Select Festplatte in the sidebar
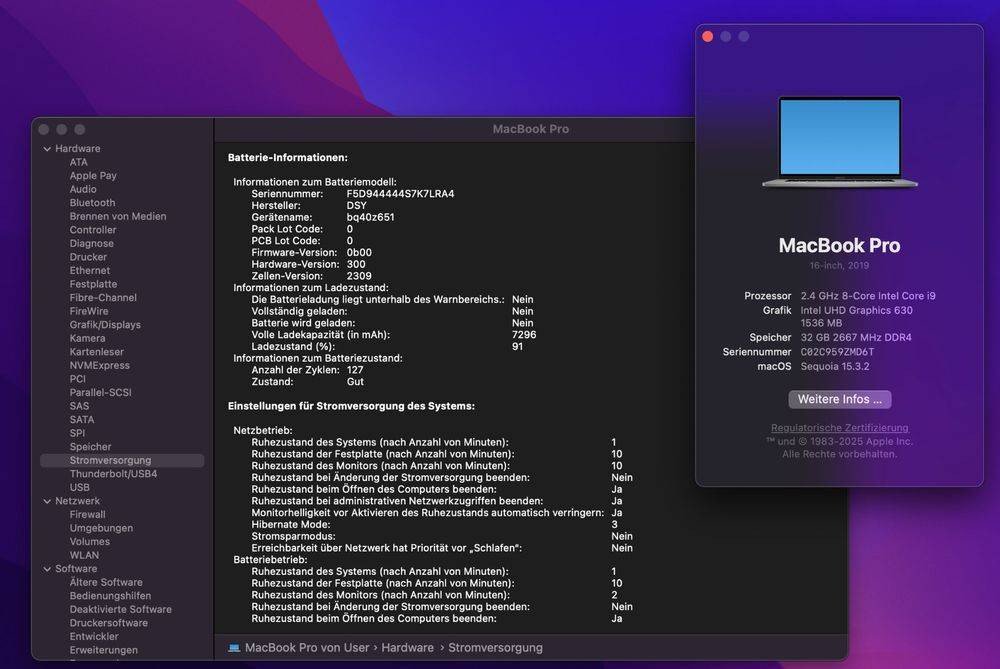Viewport: 1000px width, 669px height. pos(93,284)
